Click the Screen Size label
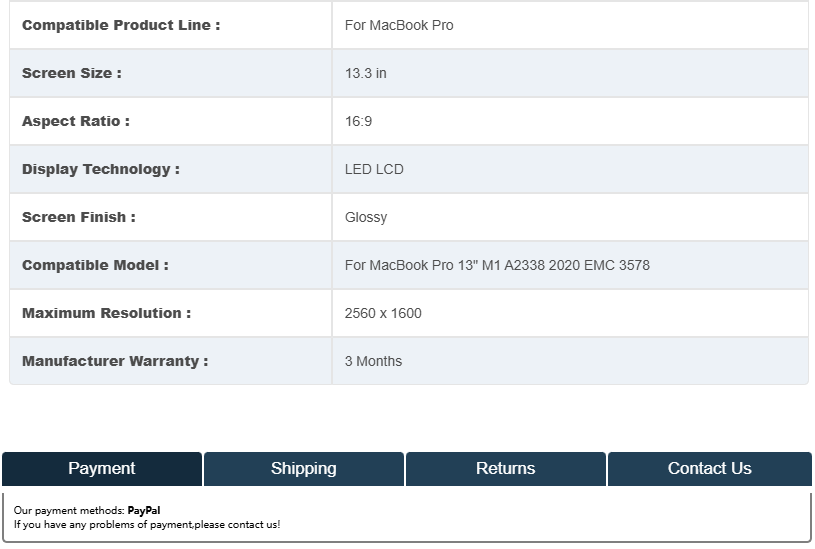The width and height of the screenshot is (815, 549). click(72, 73)
